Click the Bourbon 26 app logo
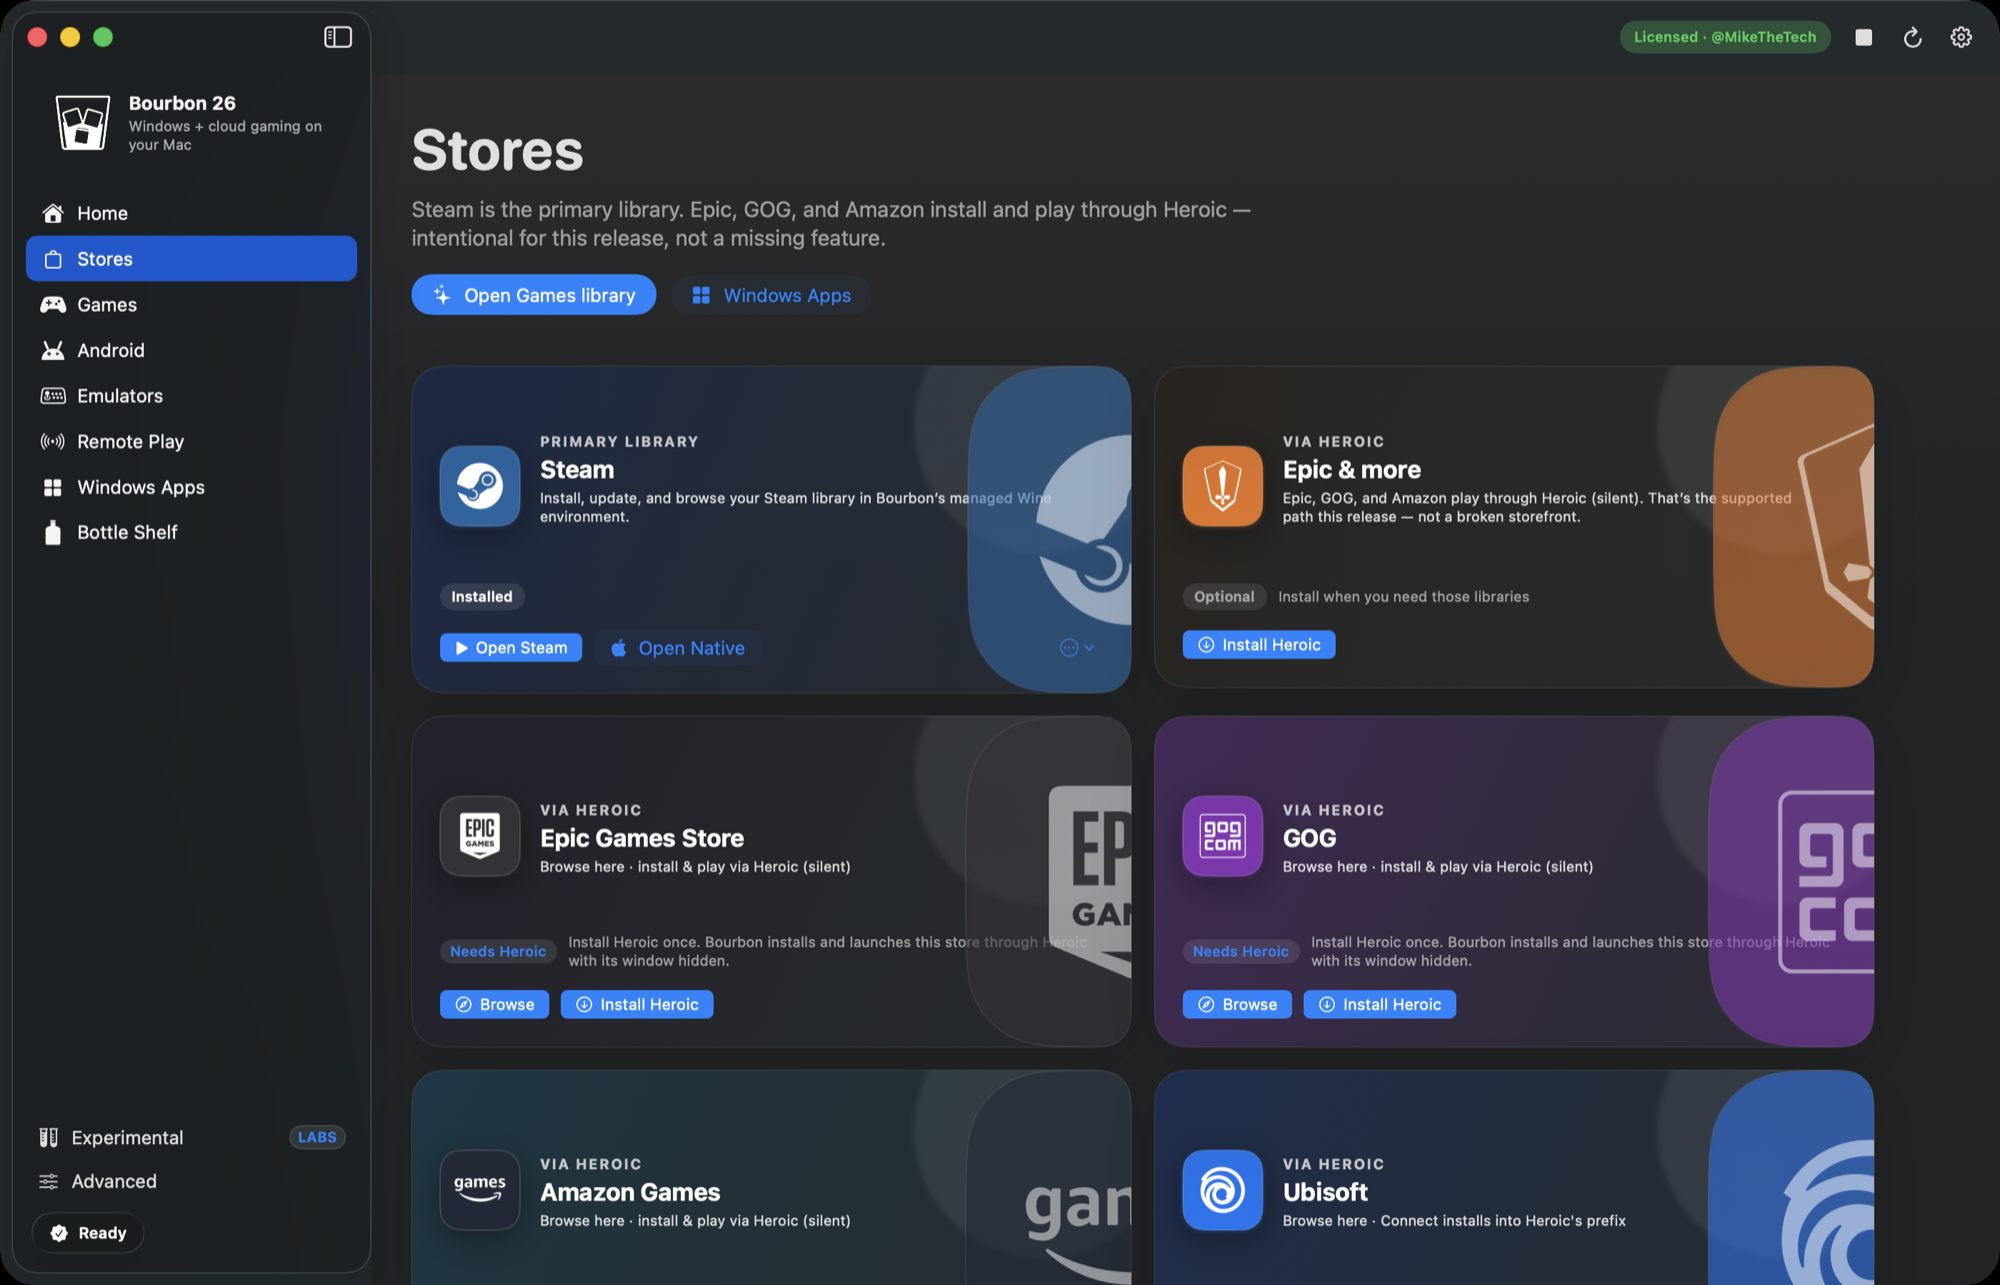The height and width of the screenshot is (1285, 2000). pyautogui.click(x=82, y=123)
